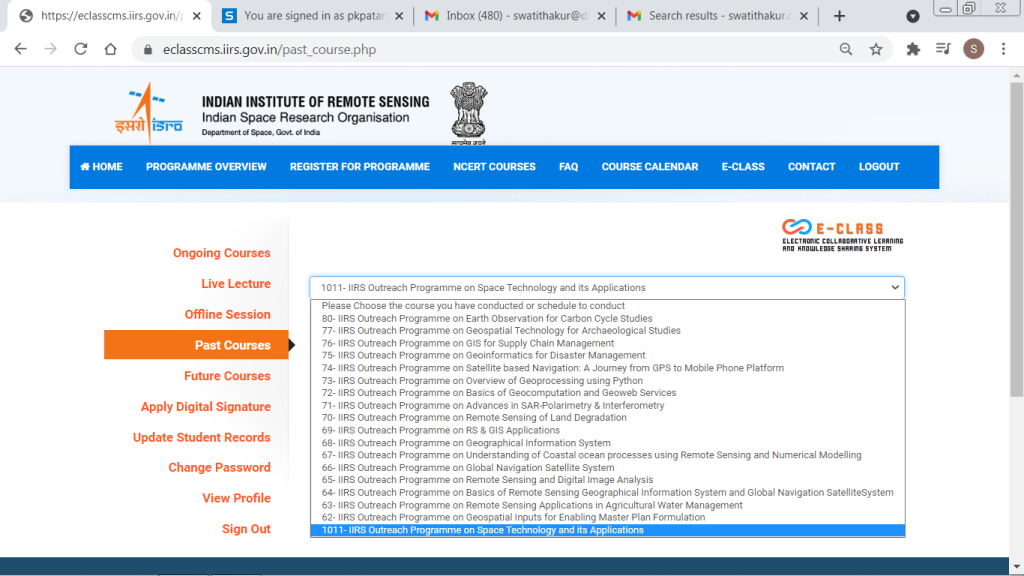Switch to the Gmail Inbox tab
This screenshot has width=1024, height=576.
tap(513, 16)
